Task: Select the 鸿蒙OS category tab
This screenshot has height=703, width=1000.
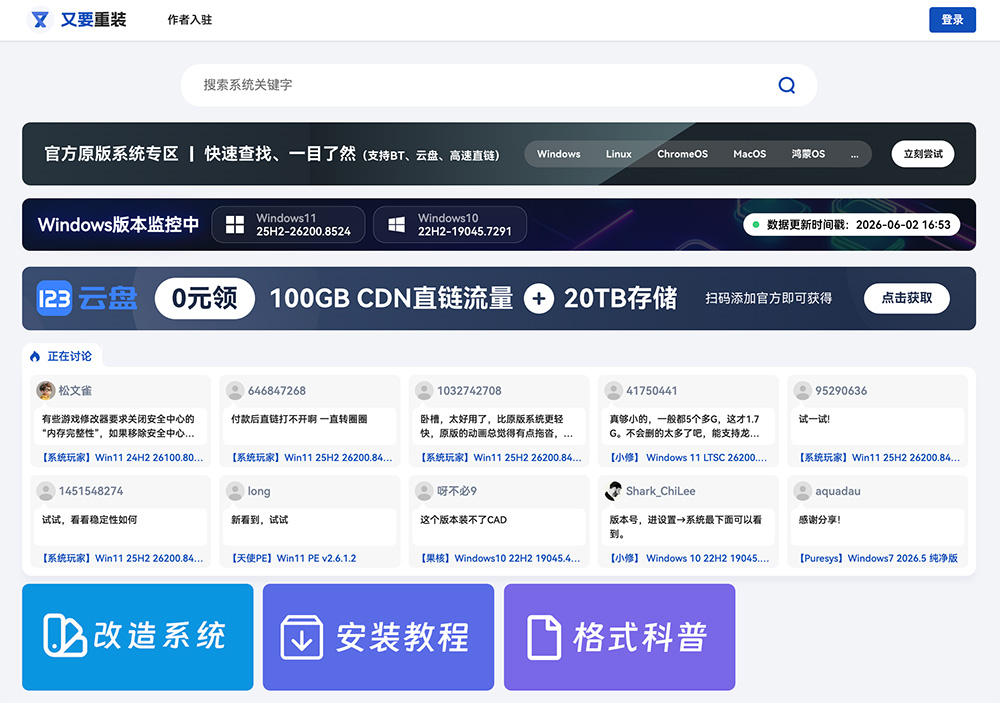Action: point(808,154)
